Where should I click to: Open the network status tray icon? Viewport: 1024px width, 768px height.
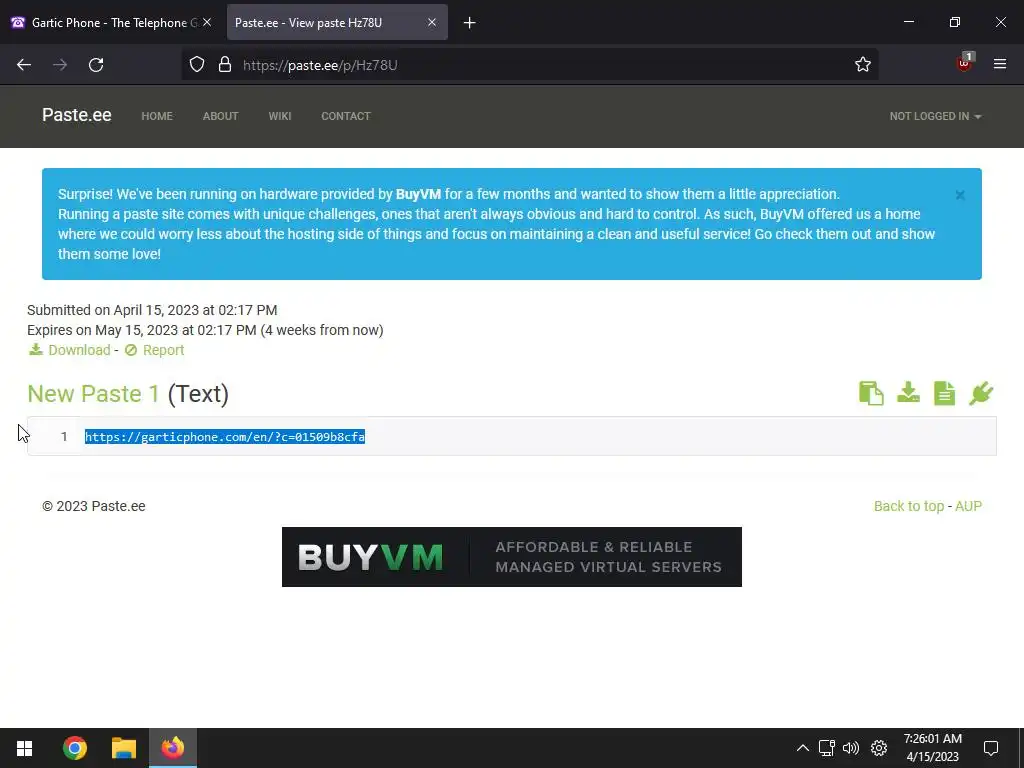pos(827,748)
